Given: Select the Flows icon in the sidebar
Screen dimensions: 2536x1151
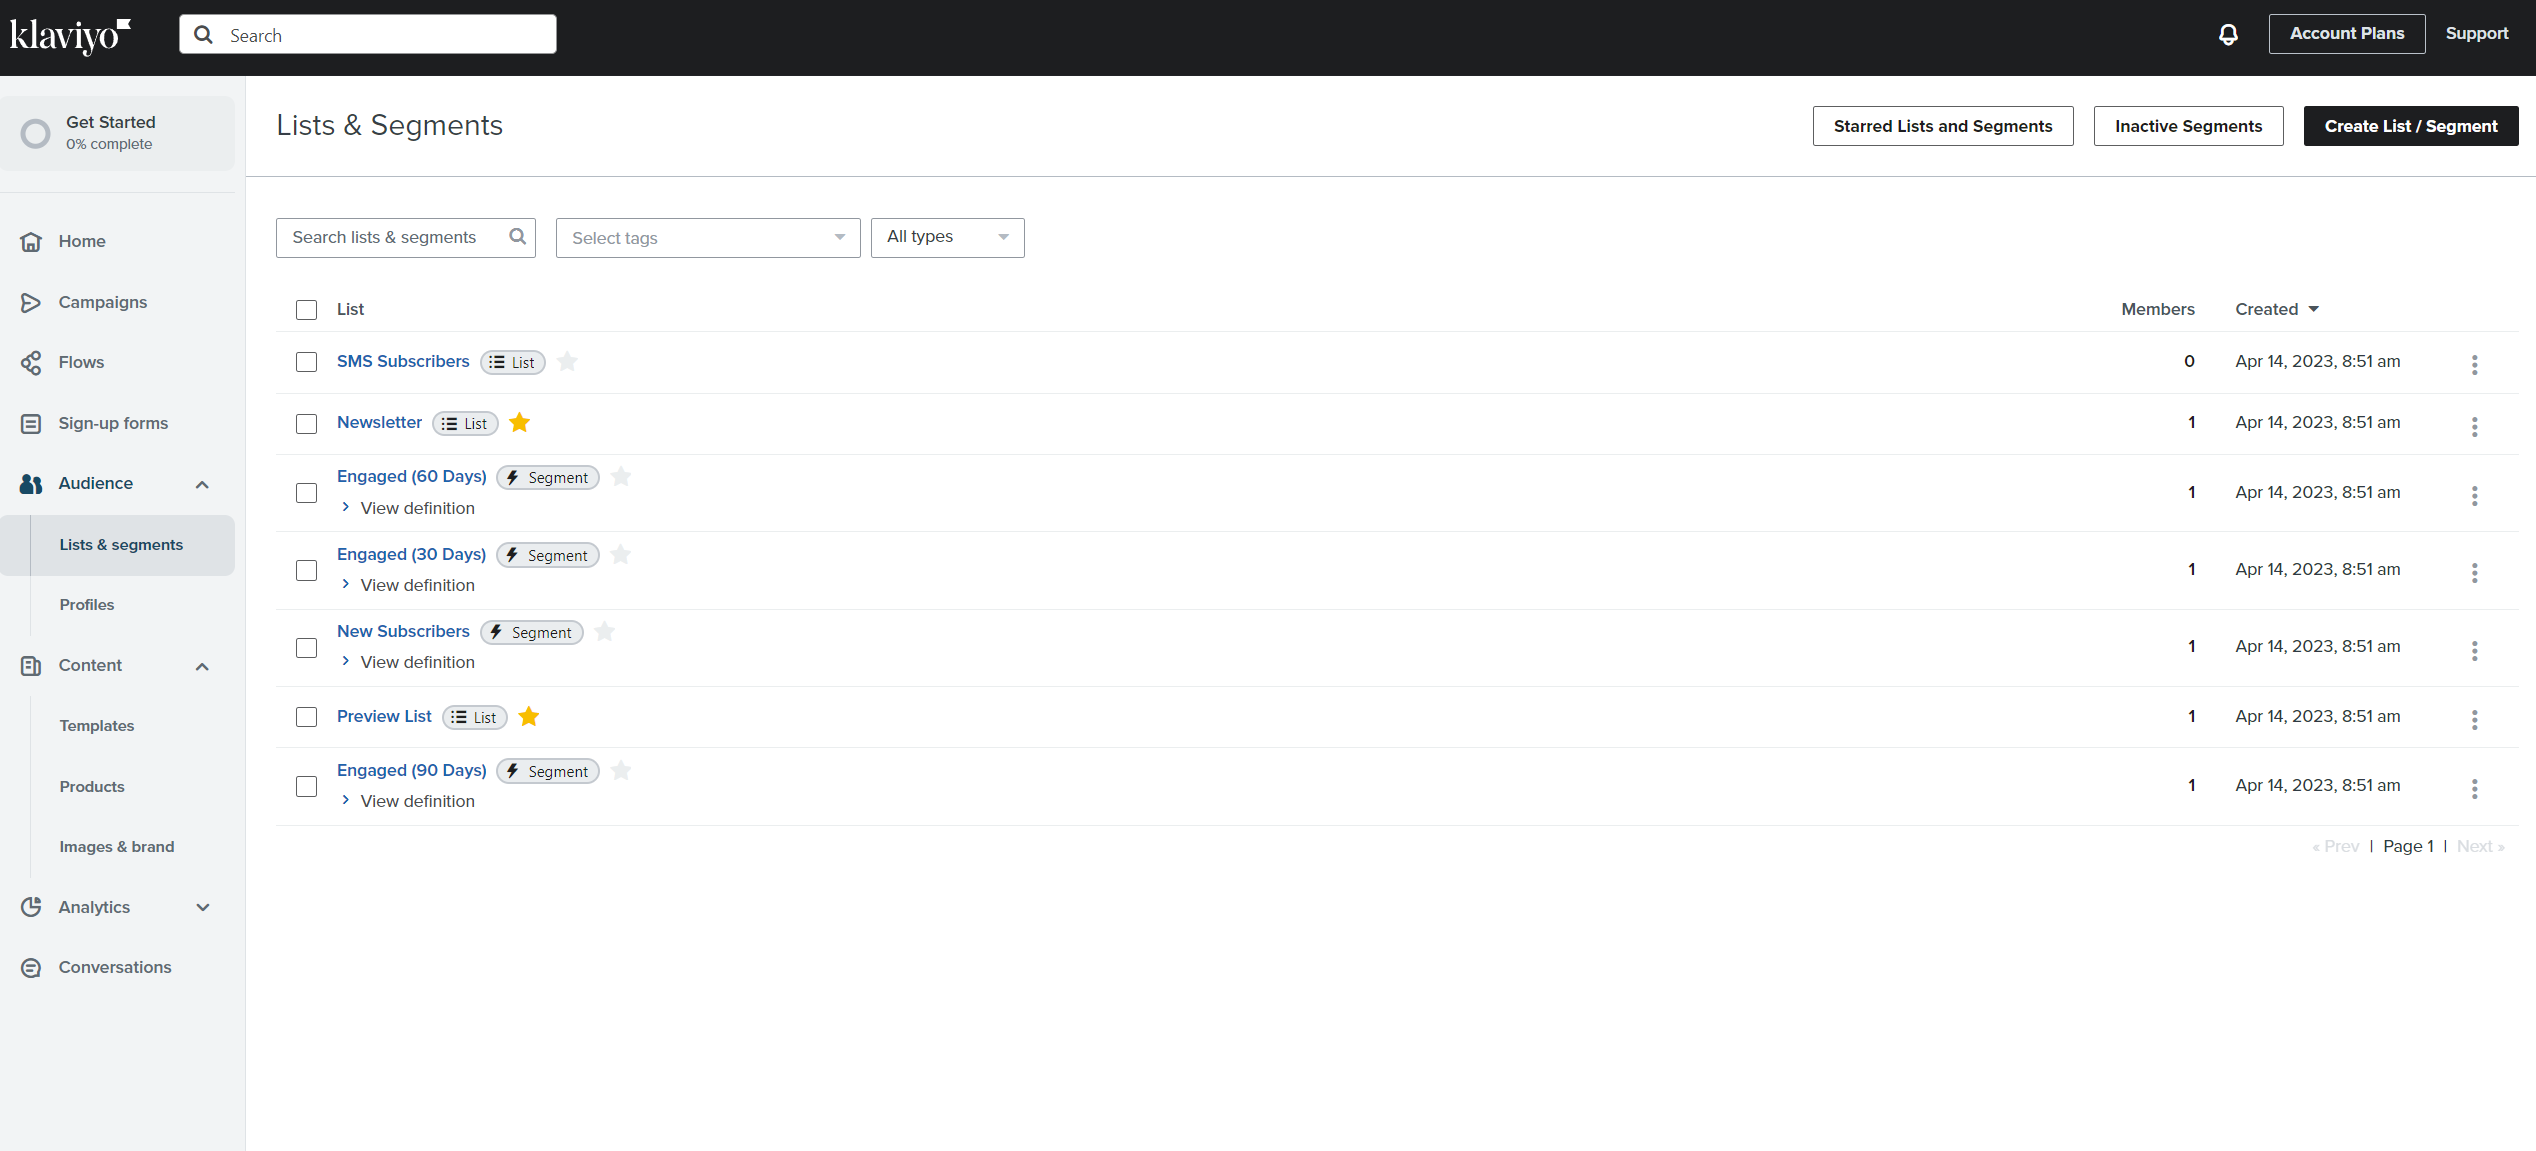Looking at the screenshot, I should [31, 362].
